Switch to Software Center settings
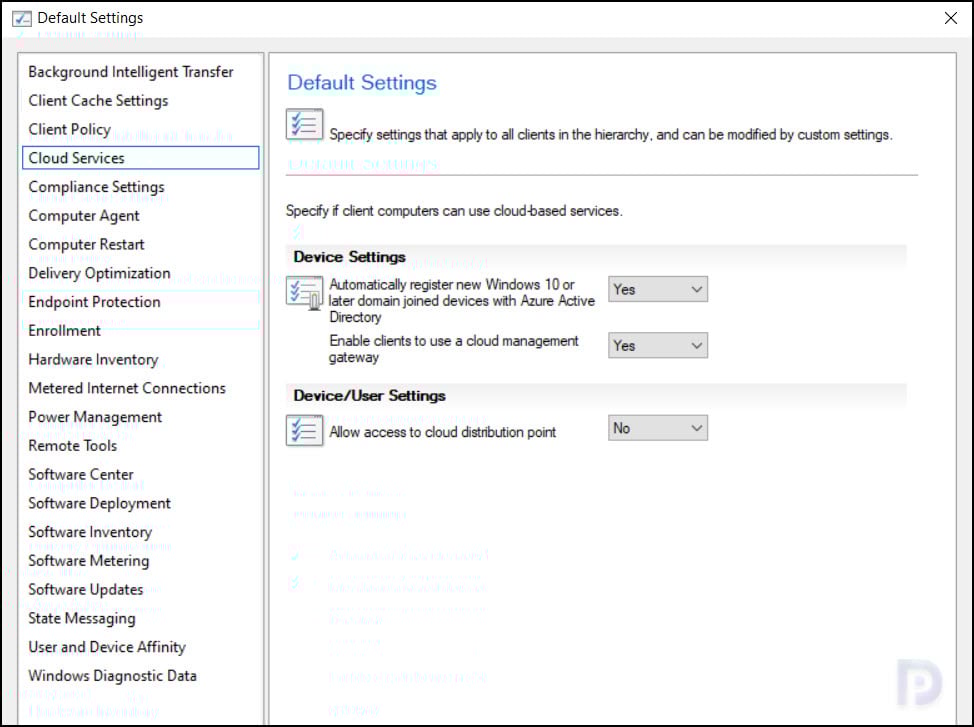The height and width of the screenshot is (727, 974). pyautogui.click(x=140, y=475)
